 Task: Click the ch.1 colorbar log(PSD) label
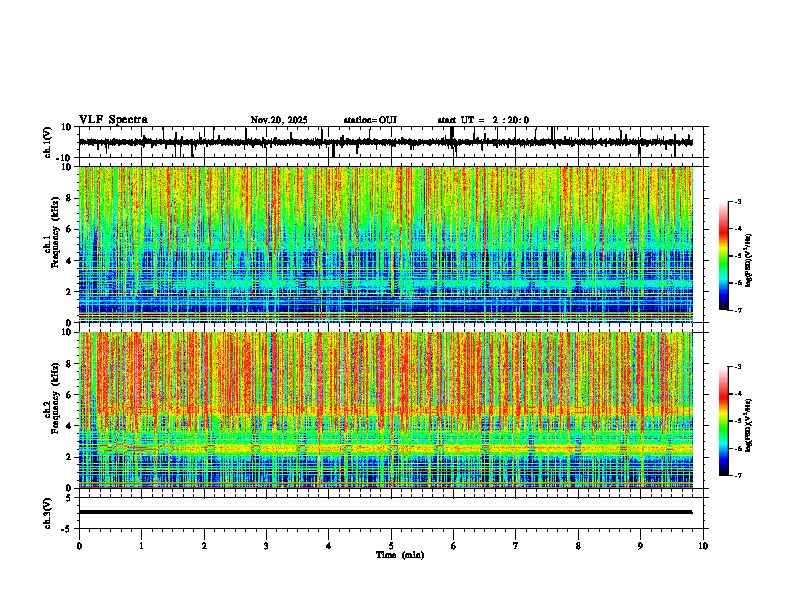(749, 260)
